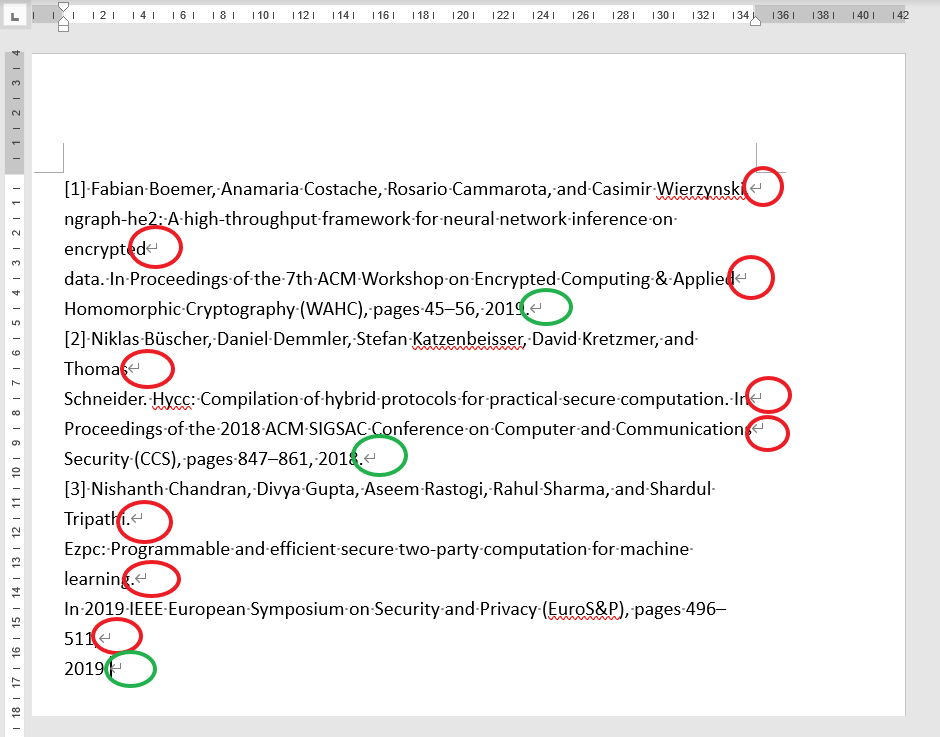The height and width of the screenshot is (737, 940).
Task: Click on "ngraph-he2:" in the document
Action: point(113,219)
